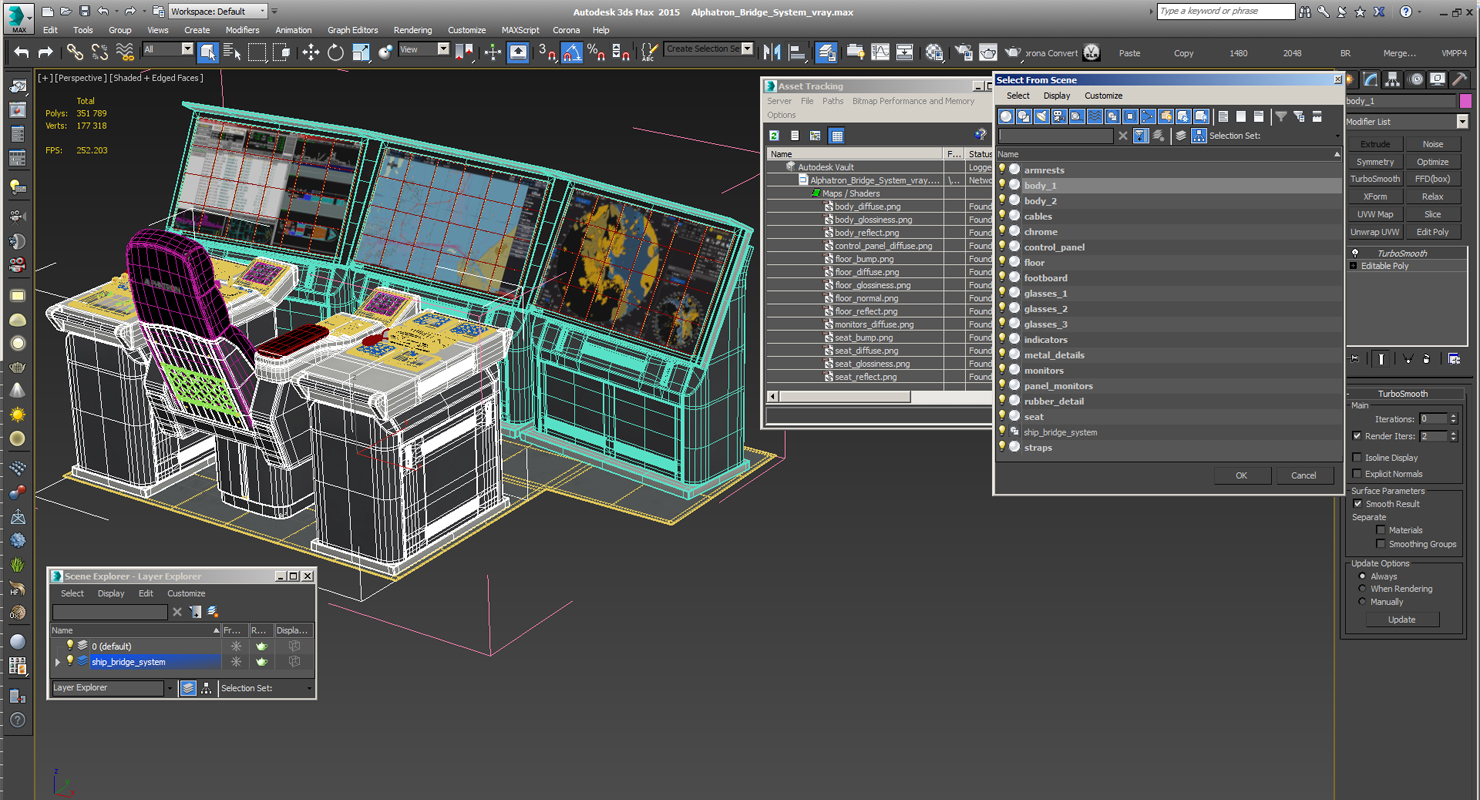Open the Display command panel tab
The image size is (1480, 800).
pyautogui.click(x=1437, y=79)
